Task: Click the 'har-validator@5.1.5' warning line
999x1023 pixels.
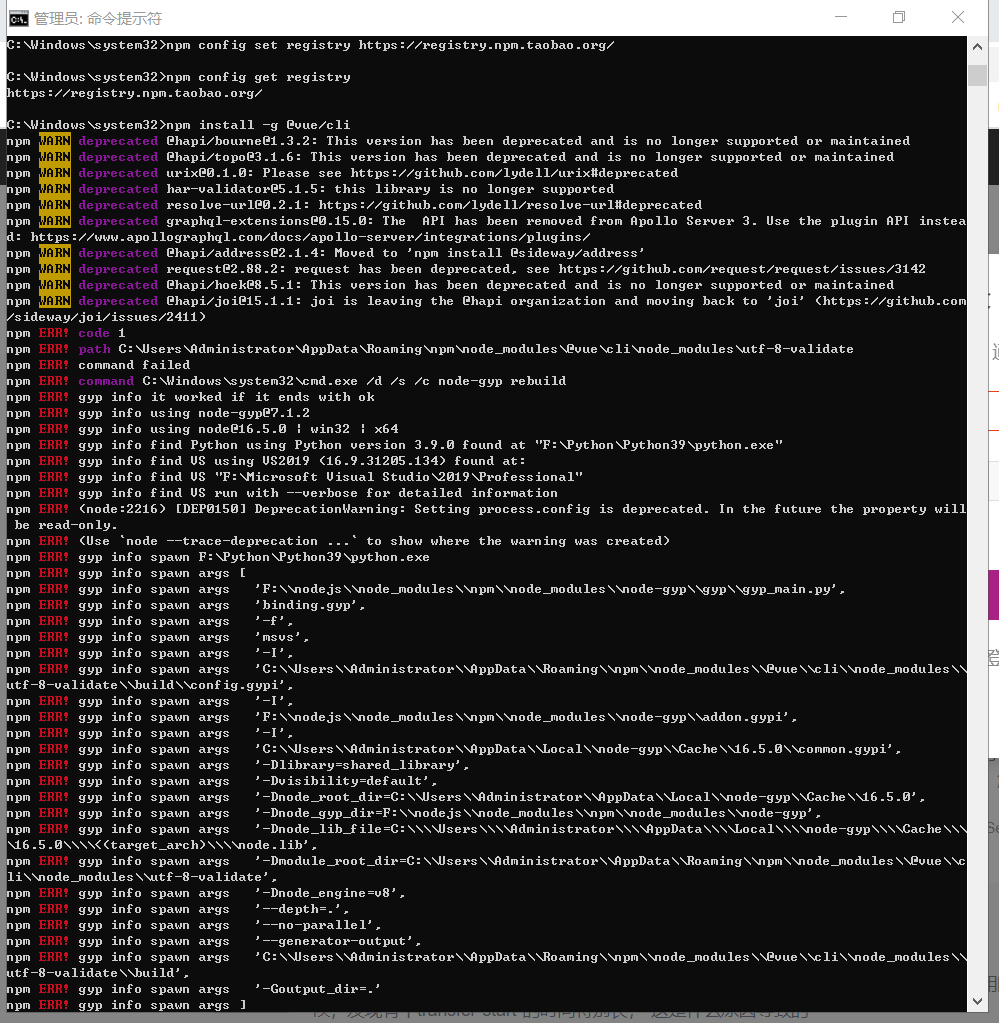Action: [x=311, y=189]
